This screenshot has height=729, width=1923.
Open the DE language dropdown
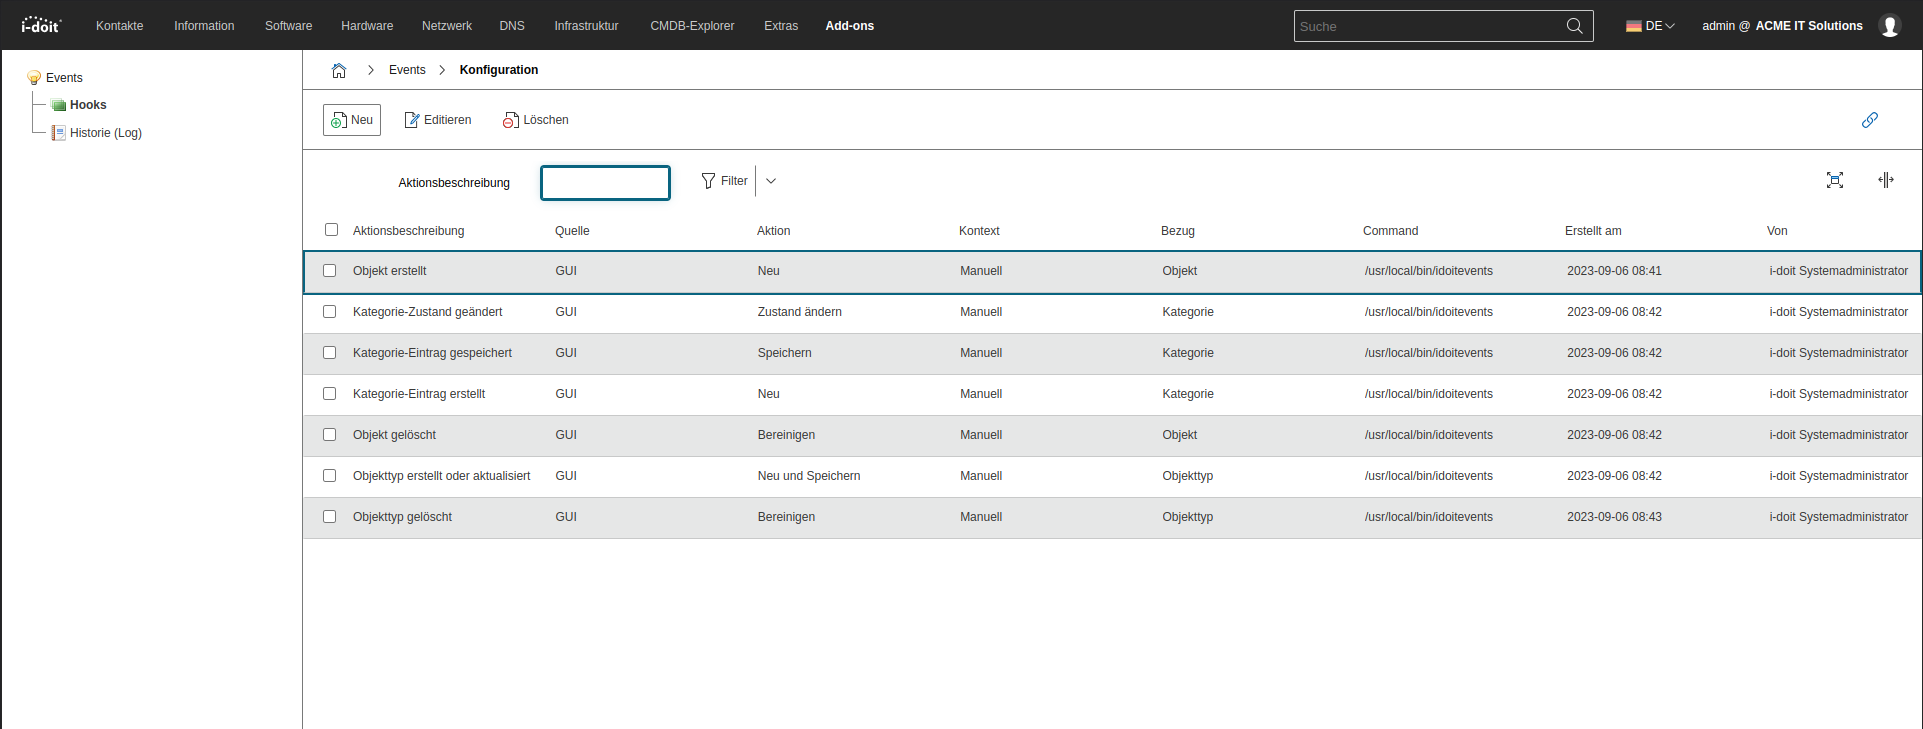click(x=1650, y=26)
